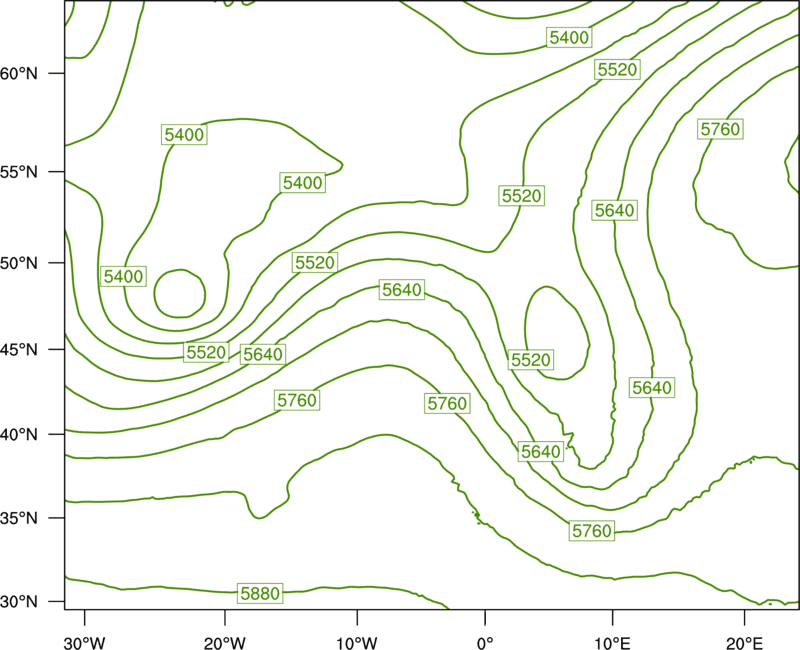
Task: Click the 30°N latitude axis label
Action: pos(19,602)
